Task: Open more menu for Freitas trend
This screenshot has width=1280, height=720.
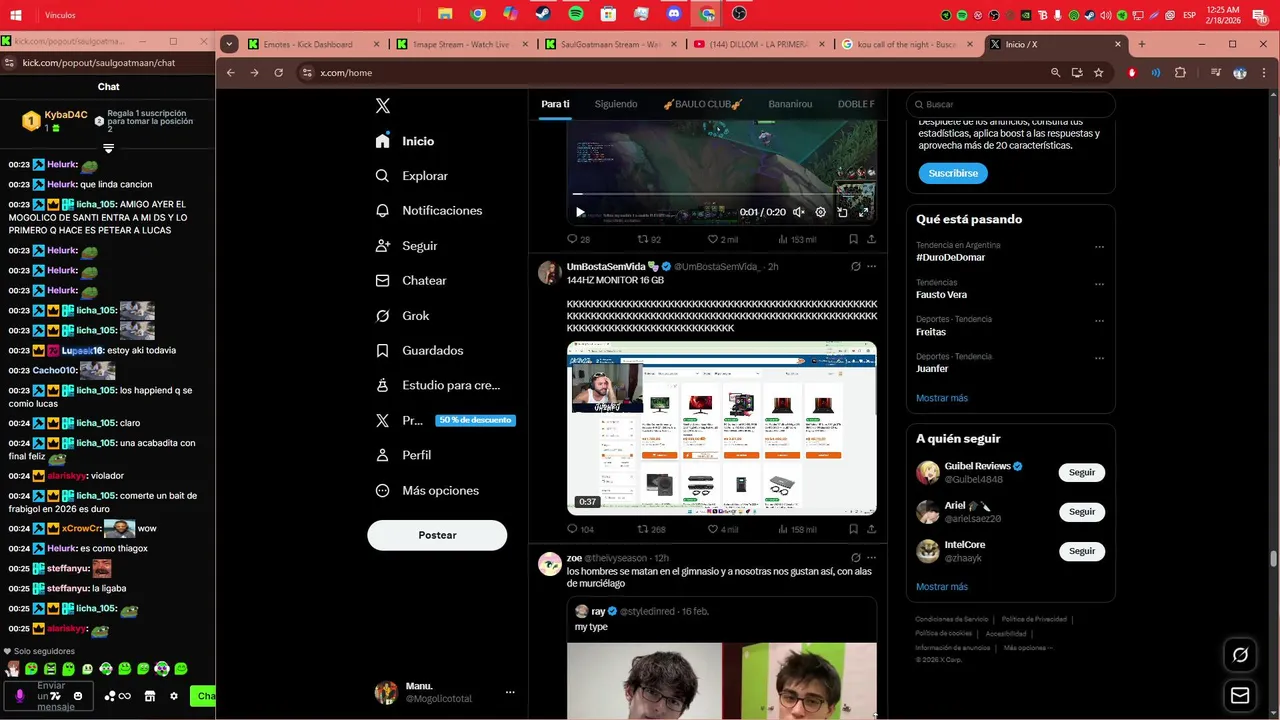Action: pos(1099,321)
